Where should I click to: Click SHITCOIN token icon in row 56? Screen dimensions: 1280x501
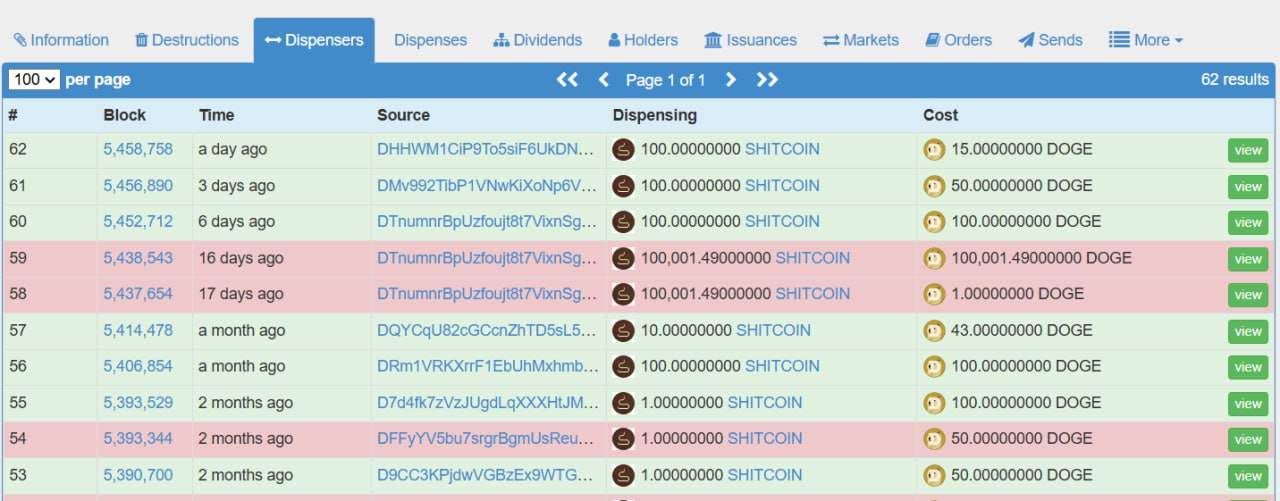[624, 366]
